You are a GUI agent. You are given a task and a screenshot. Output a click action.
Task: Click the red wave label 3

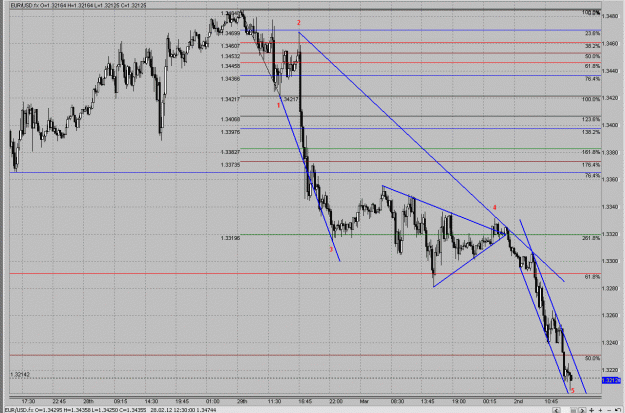click(x=330, y=250)
